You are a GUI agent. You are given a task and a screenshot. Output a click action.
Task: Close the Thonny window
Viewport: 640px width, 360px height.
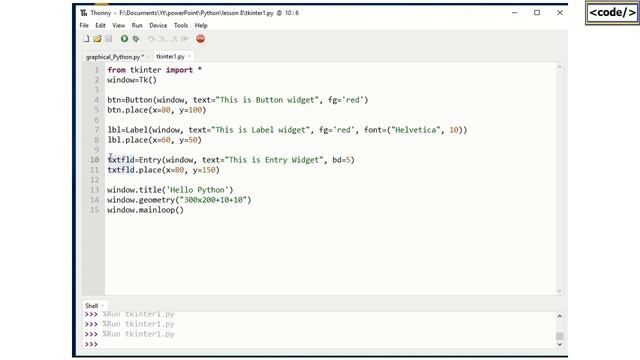(560, 13)
